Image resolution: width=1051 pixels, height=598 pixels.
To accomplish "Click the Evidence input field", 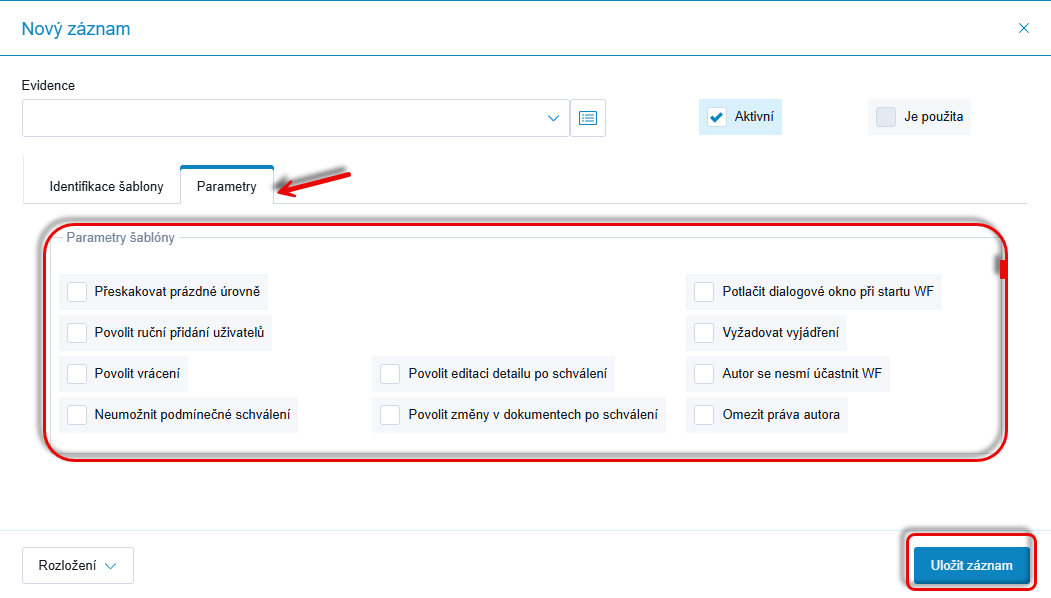I will (280, 118).
